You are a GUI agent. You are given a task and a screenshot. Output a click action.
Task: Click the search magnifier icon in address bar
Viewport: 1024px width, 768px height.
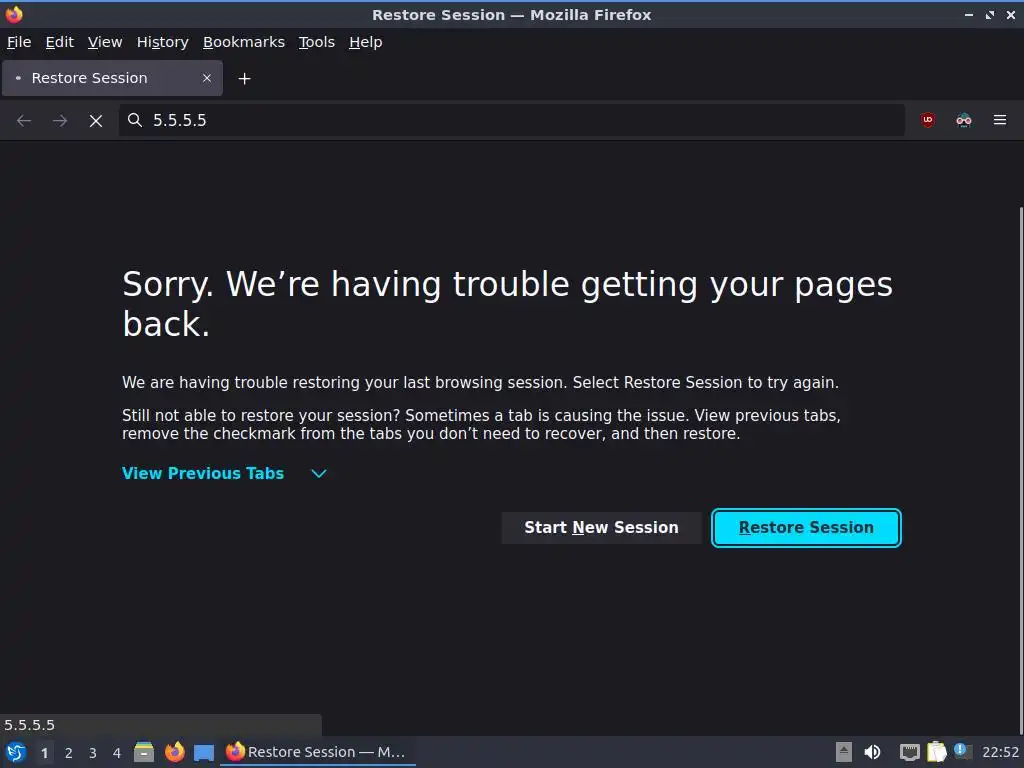pyautogui.click(x=135, y=120)
